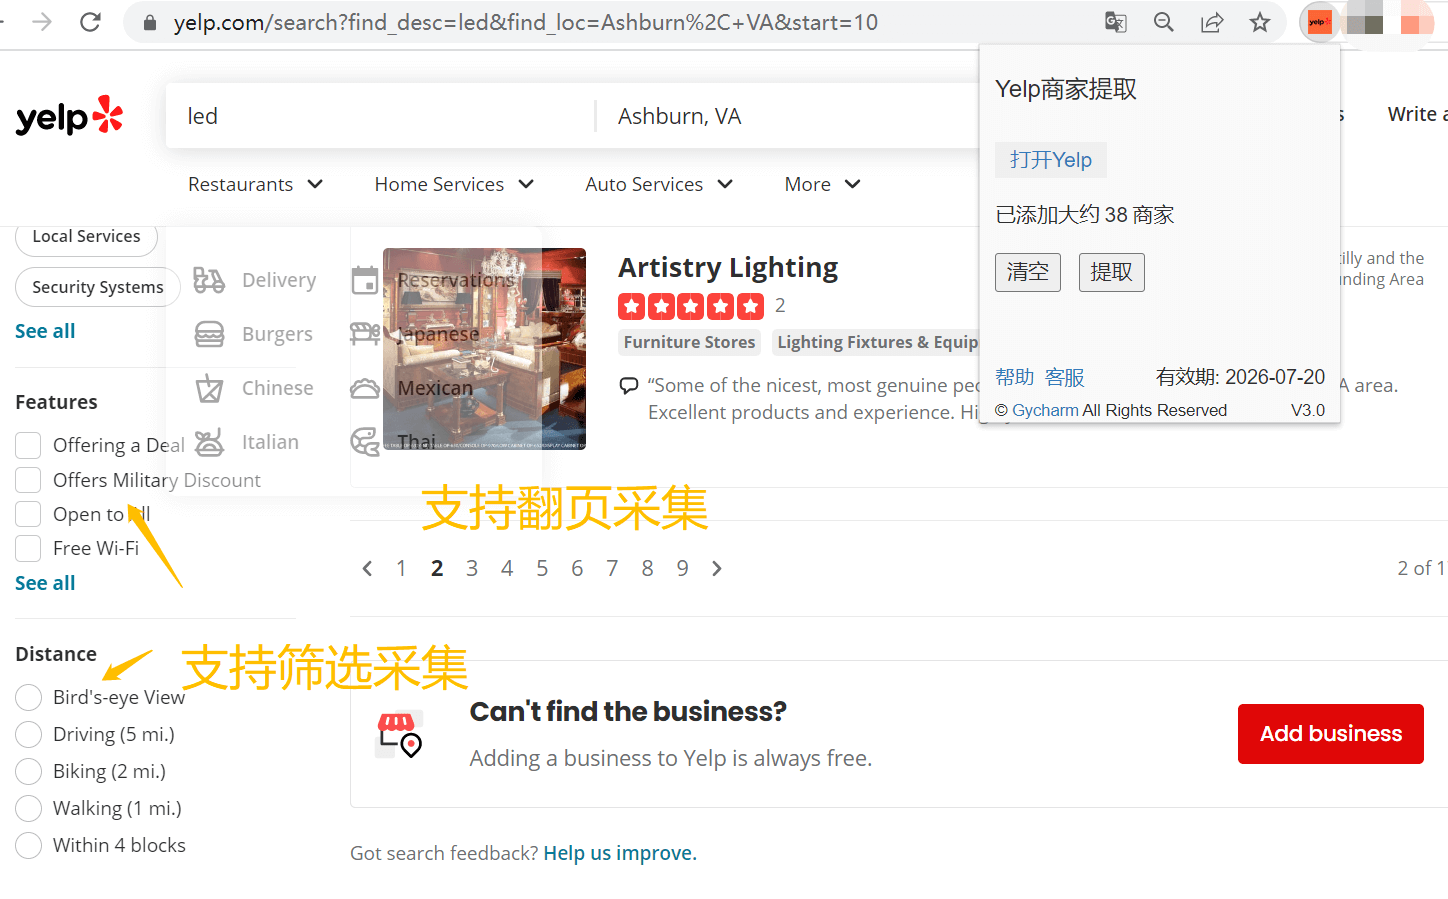This screenshot has height=899, width=1448.
Task: Click the browser address bar URL
Action: coord(526,22)
